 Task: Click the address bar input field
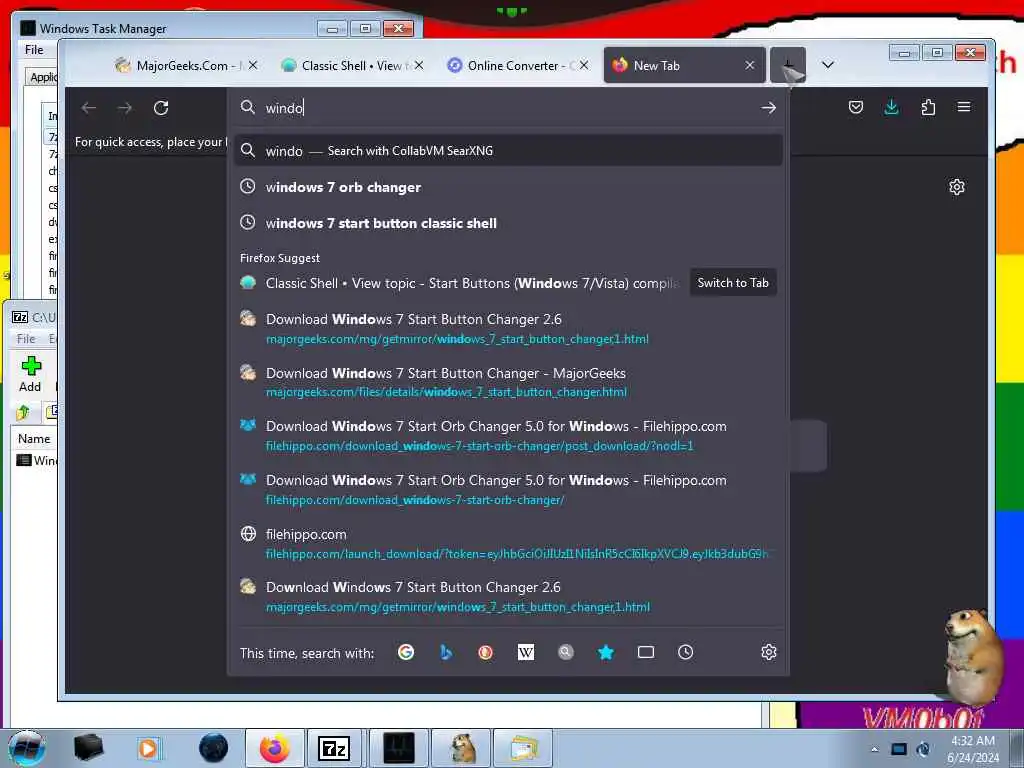[509, 108]
